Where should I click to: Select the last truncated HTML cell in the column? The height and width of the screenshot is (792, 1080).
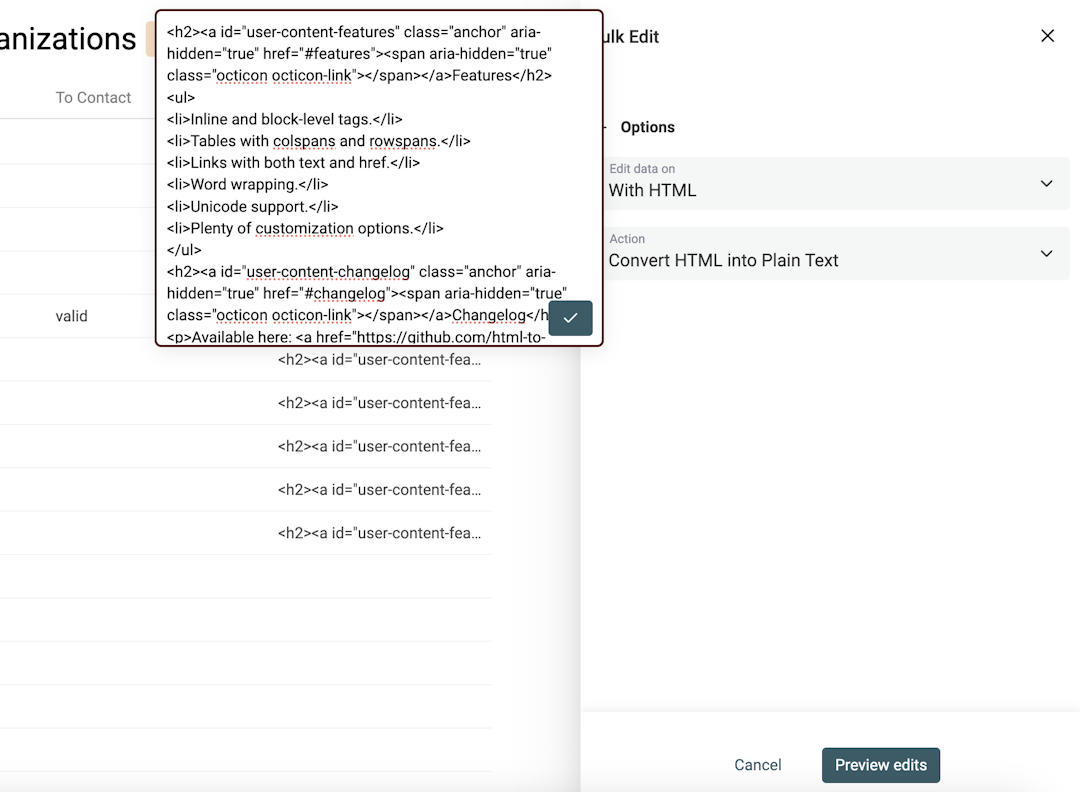(x=380, y=532)
